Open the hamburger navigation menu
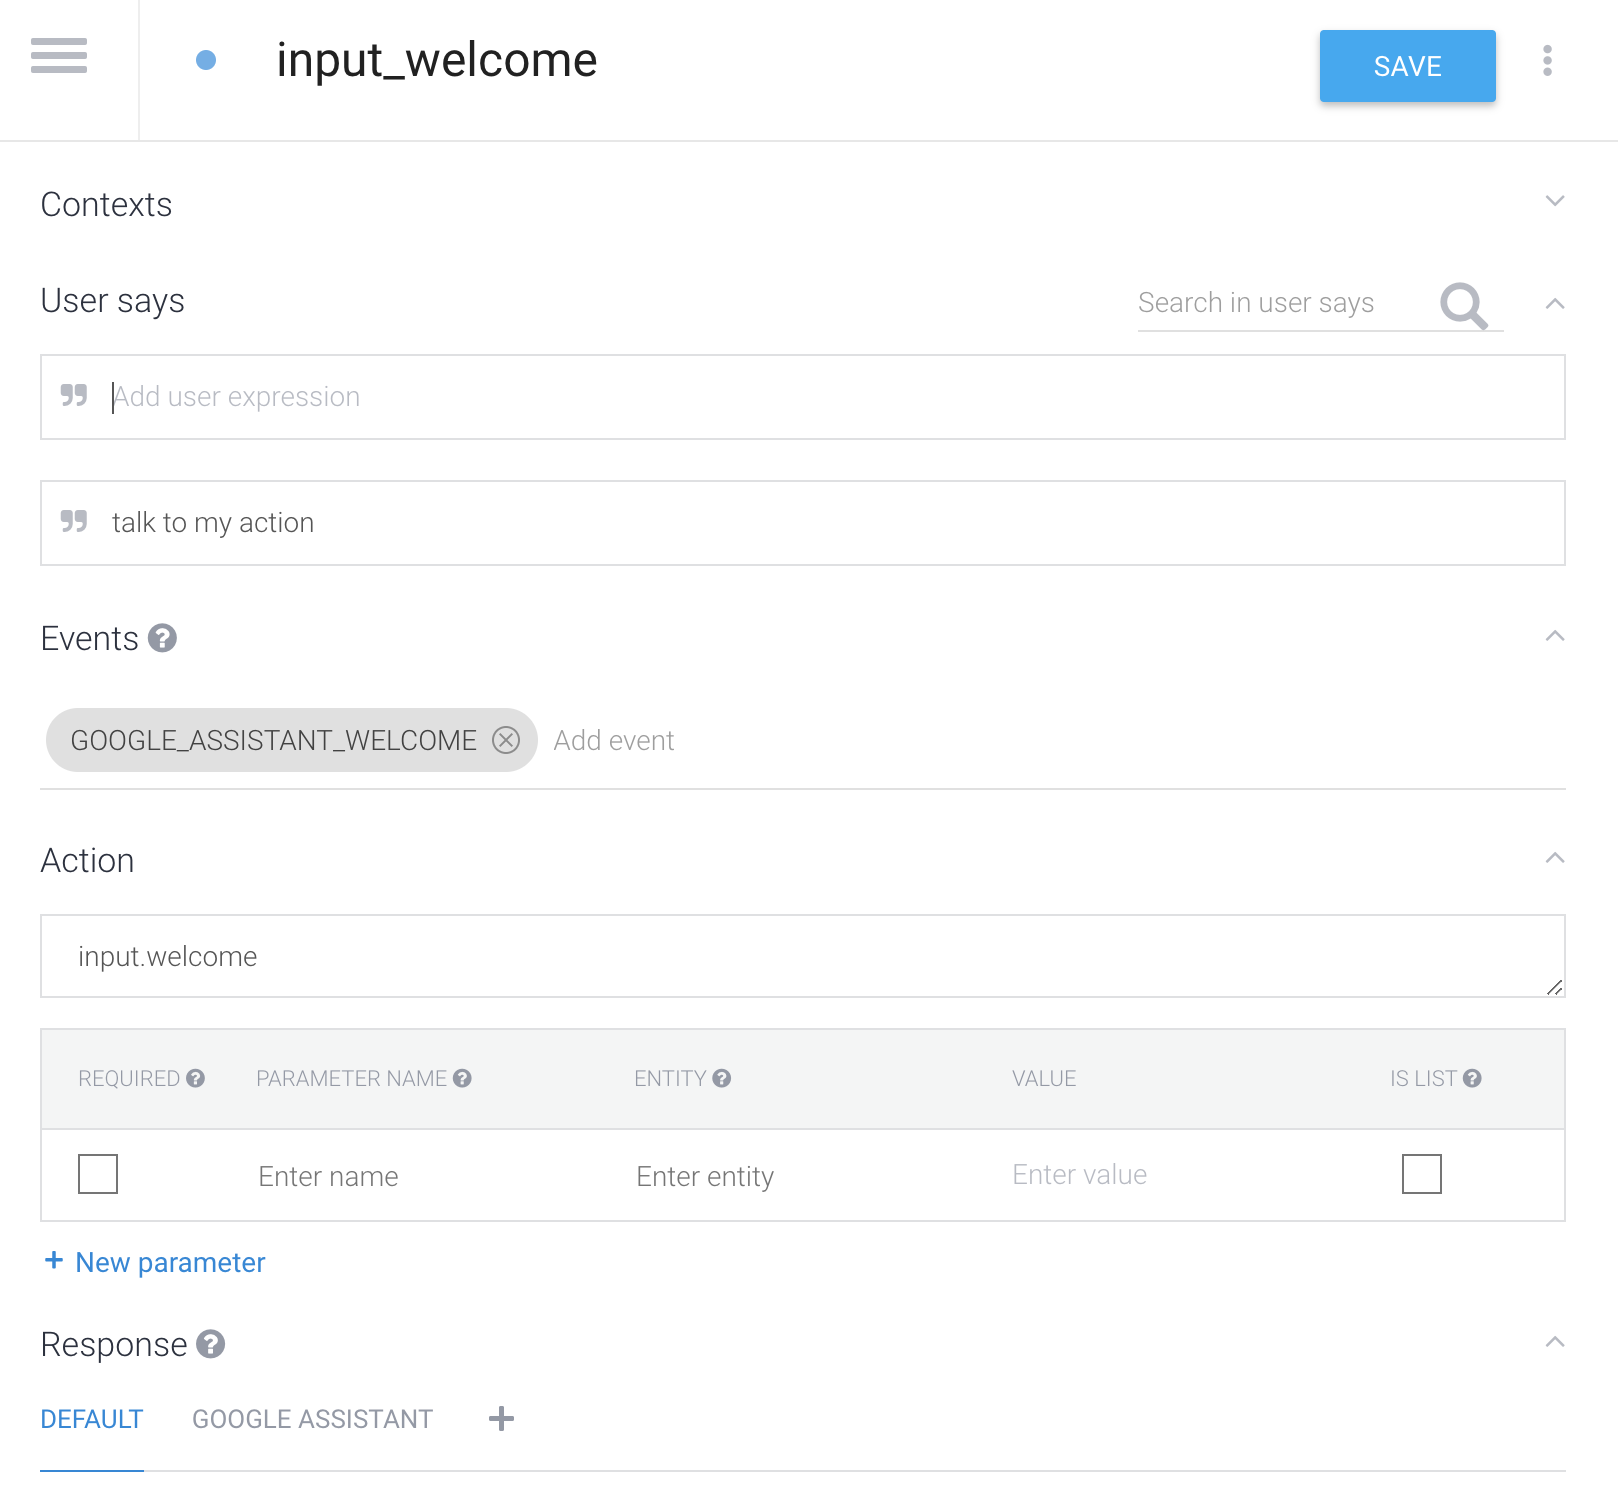The width and height of the screenshot is (1618, 1490). 59,56
